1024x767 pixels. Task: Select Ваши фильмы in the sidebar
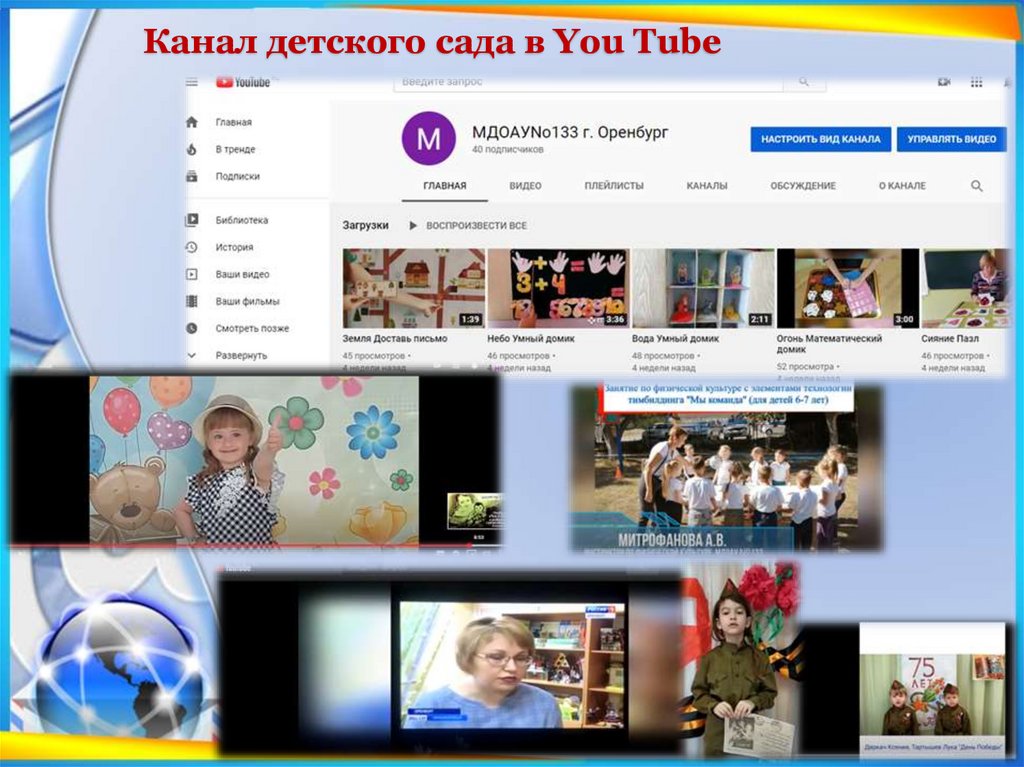tap(248, 301)
